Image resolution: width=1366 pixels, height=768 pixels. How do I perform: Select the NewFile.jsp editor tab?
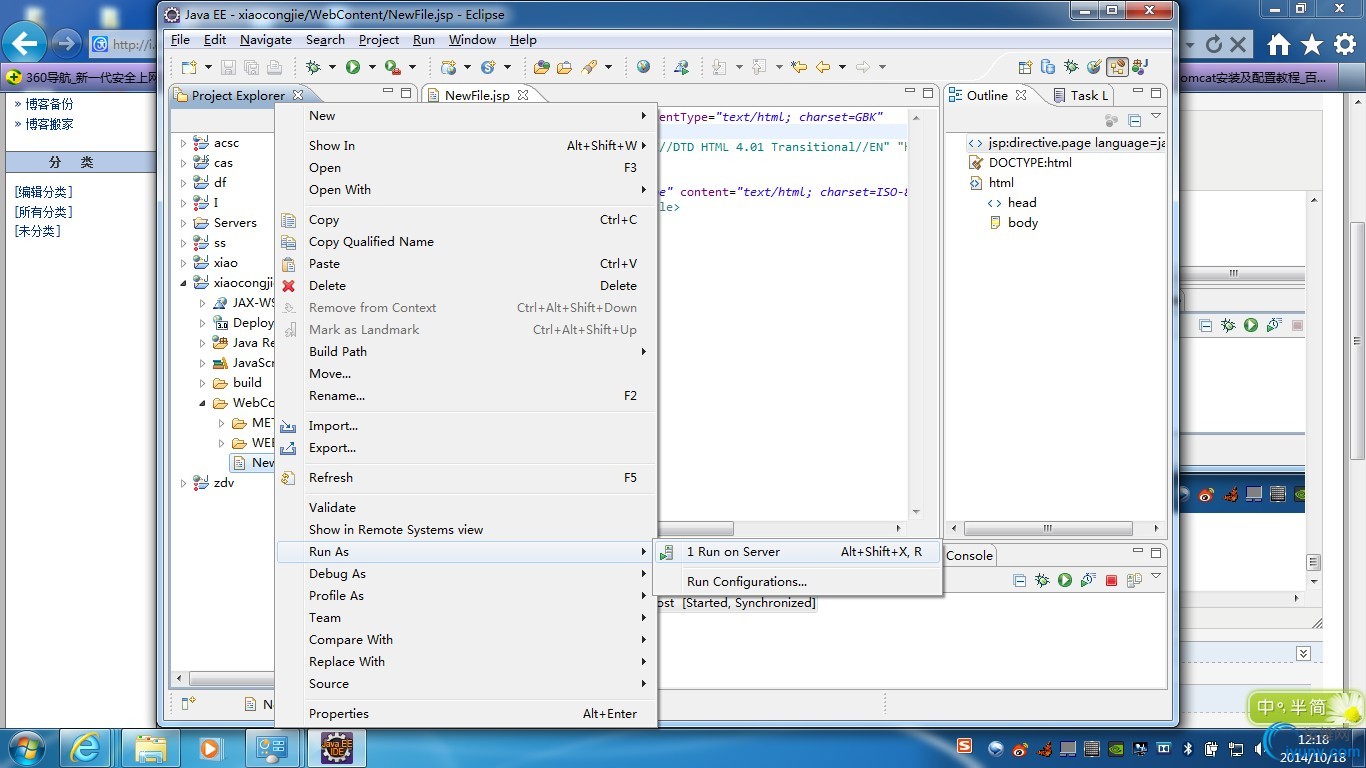(x=477, y=95)
